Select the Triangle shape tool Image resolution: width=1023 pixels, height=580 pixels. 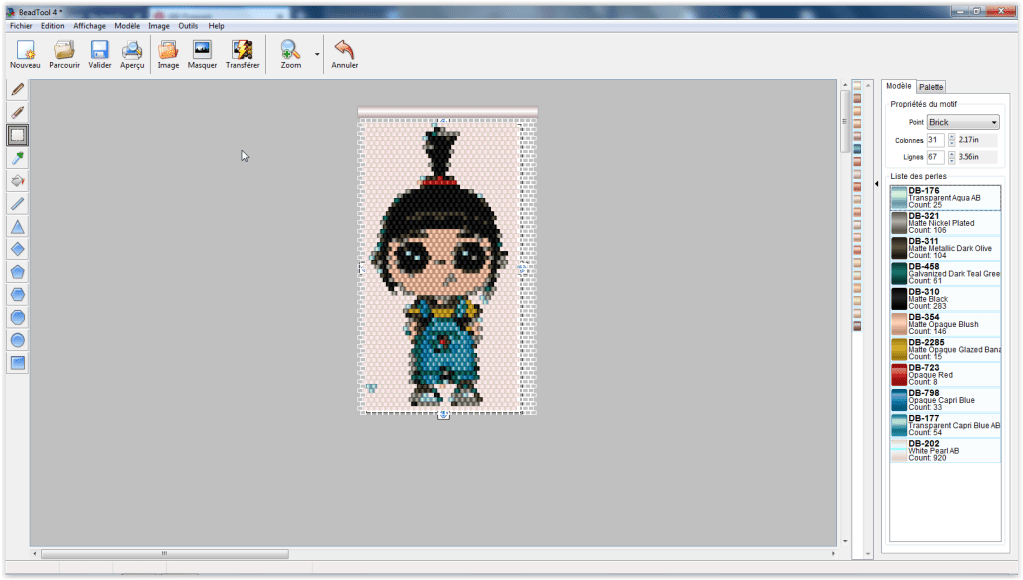pyautogui.click(x=17, y=226)
